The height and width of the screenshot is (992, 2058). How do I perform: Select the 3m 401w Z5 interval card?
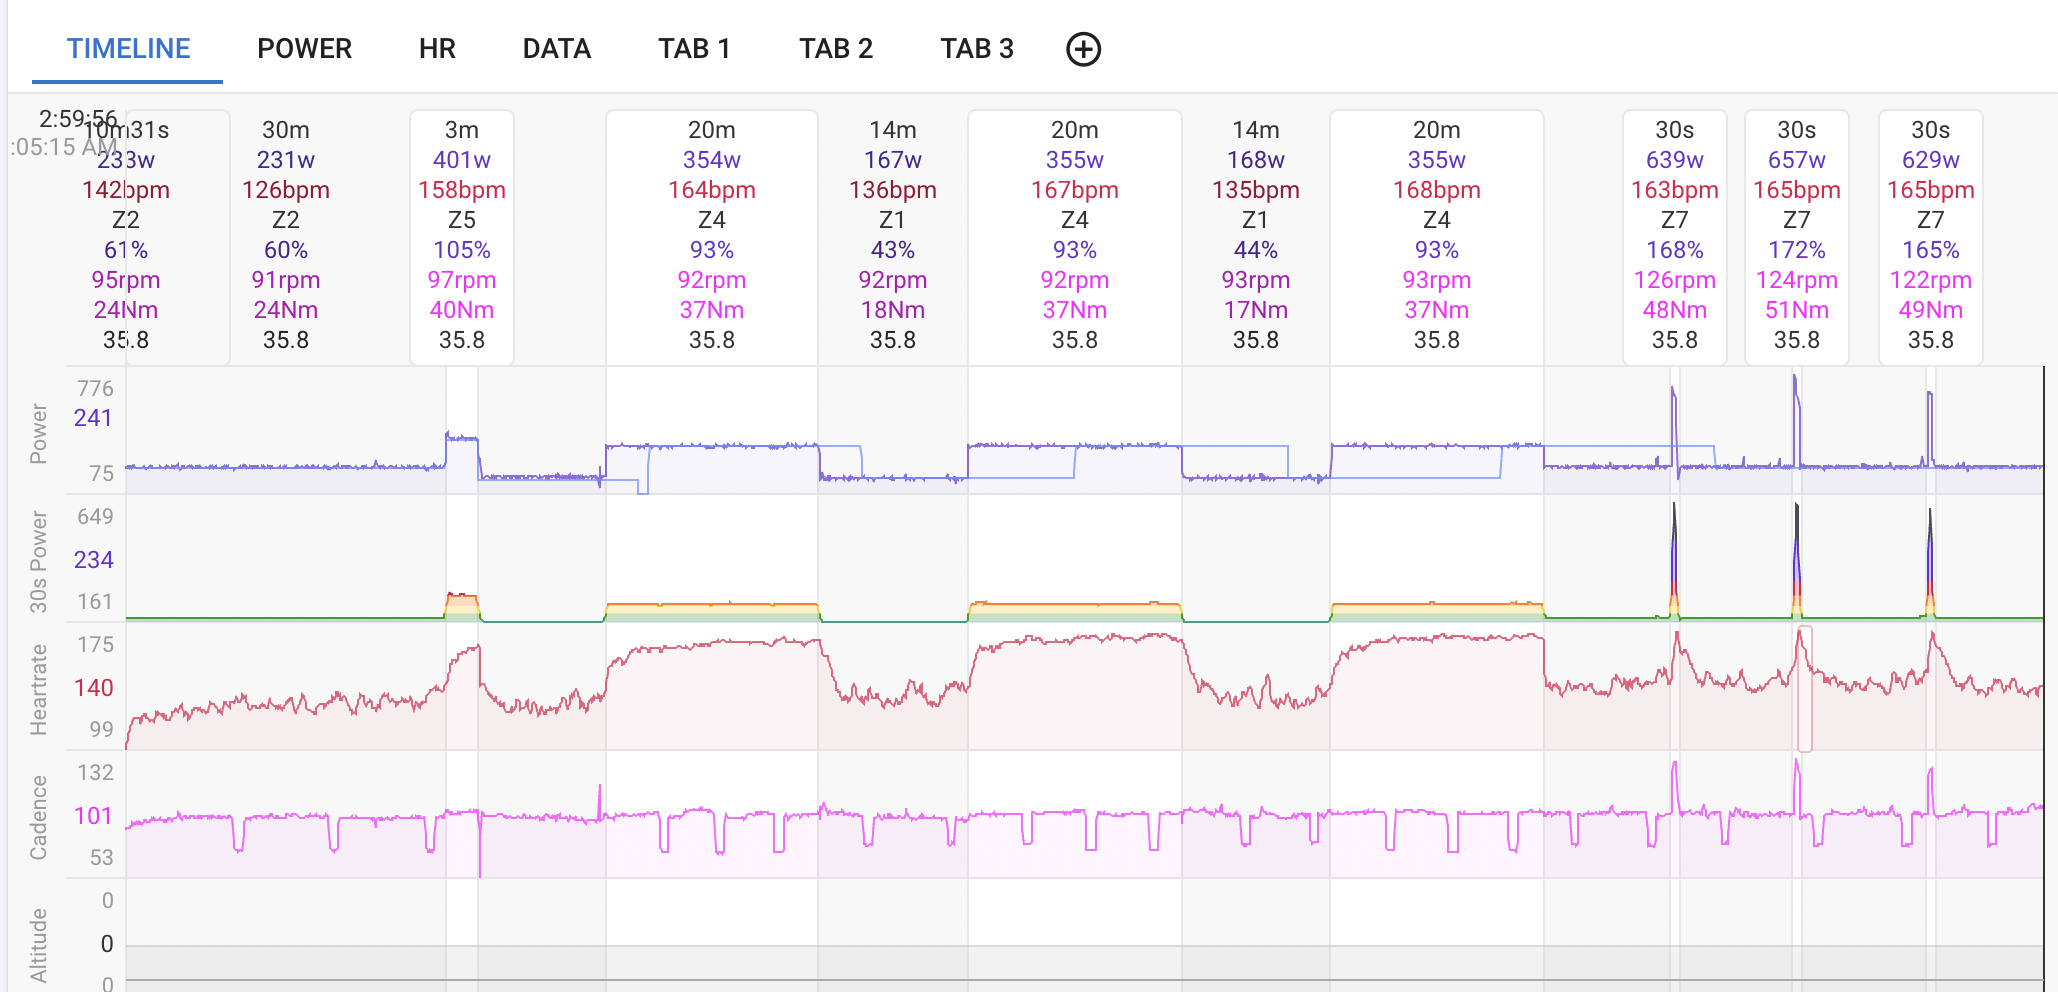[461, 237]
